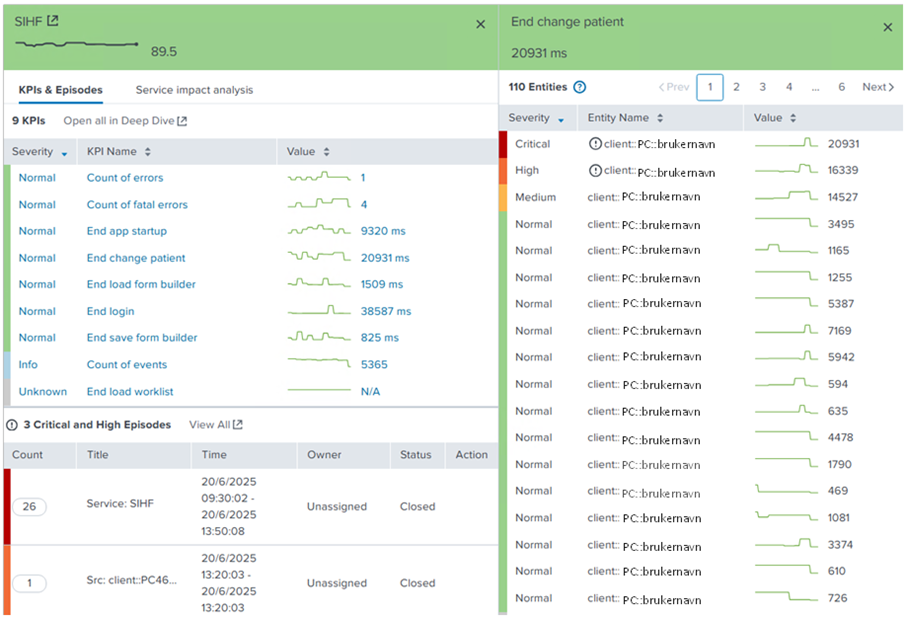Switch to KPIs & Episodes tab
This screenshot has width=907, height=618.
click(61, 90)
